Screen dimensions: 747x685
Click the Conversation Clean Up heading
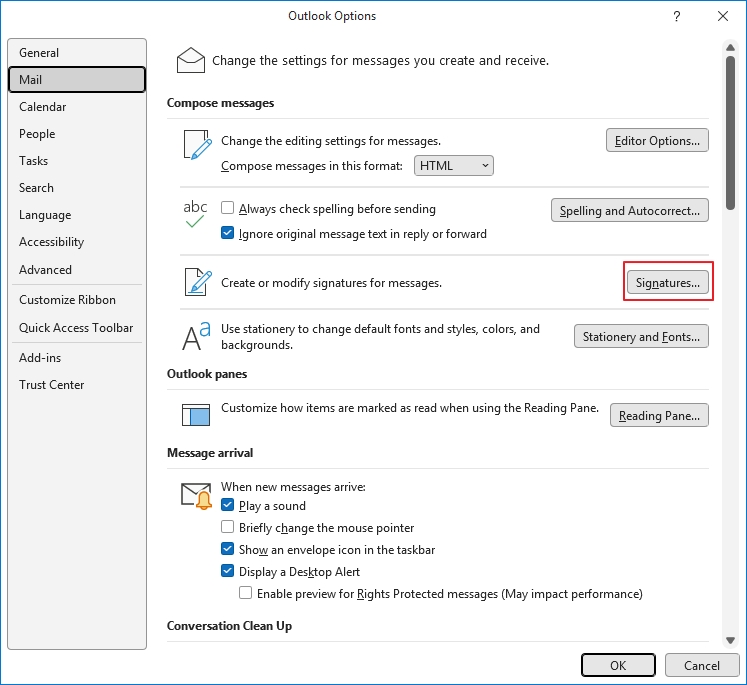(229, 625)
